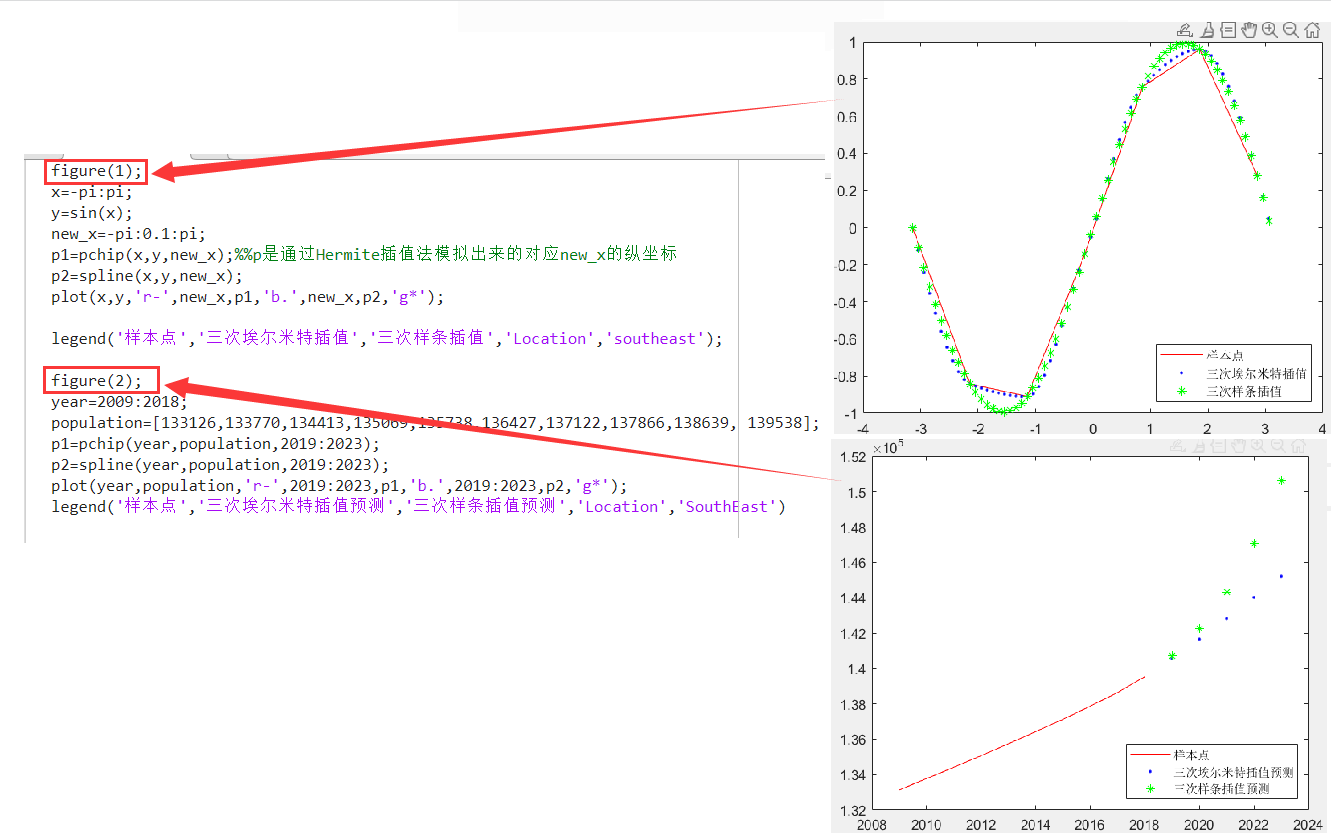Click the plot(year,population,'r-'...) line

[339, 485]
